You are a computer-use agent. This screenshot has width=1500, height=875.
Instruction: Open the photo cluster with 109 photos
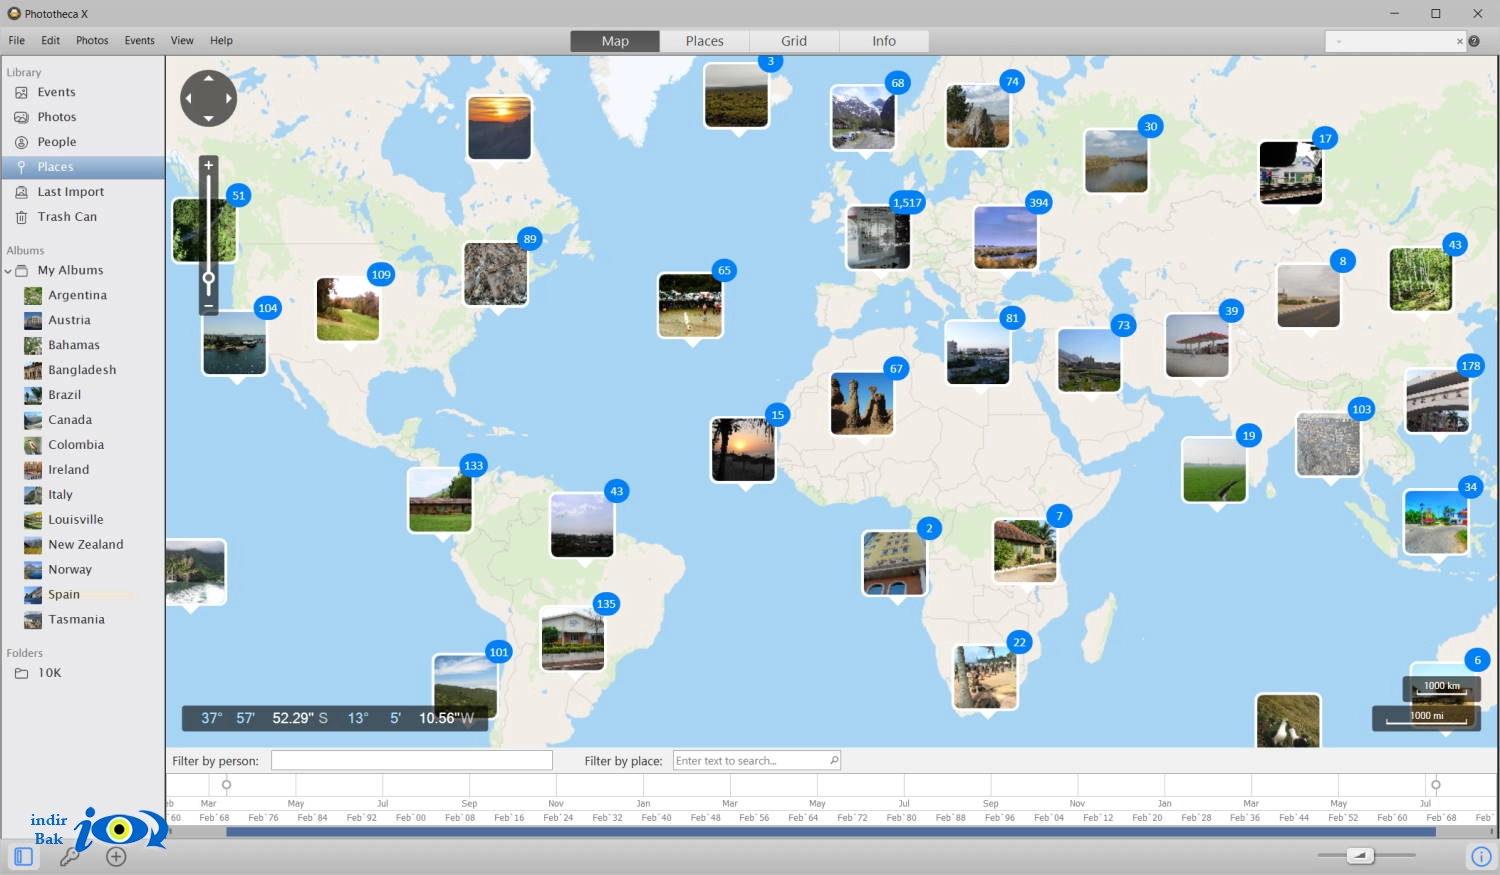pyautogui.click(x=348, y=309)
